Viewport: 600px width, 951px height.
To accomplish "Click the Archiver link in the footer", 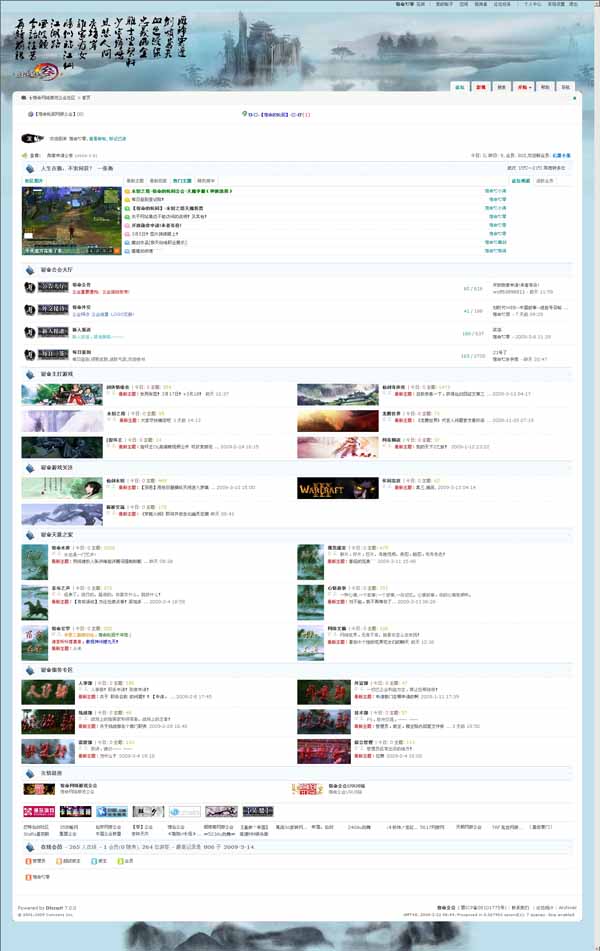I will tap(567, 908).
